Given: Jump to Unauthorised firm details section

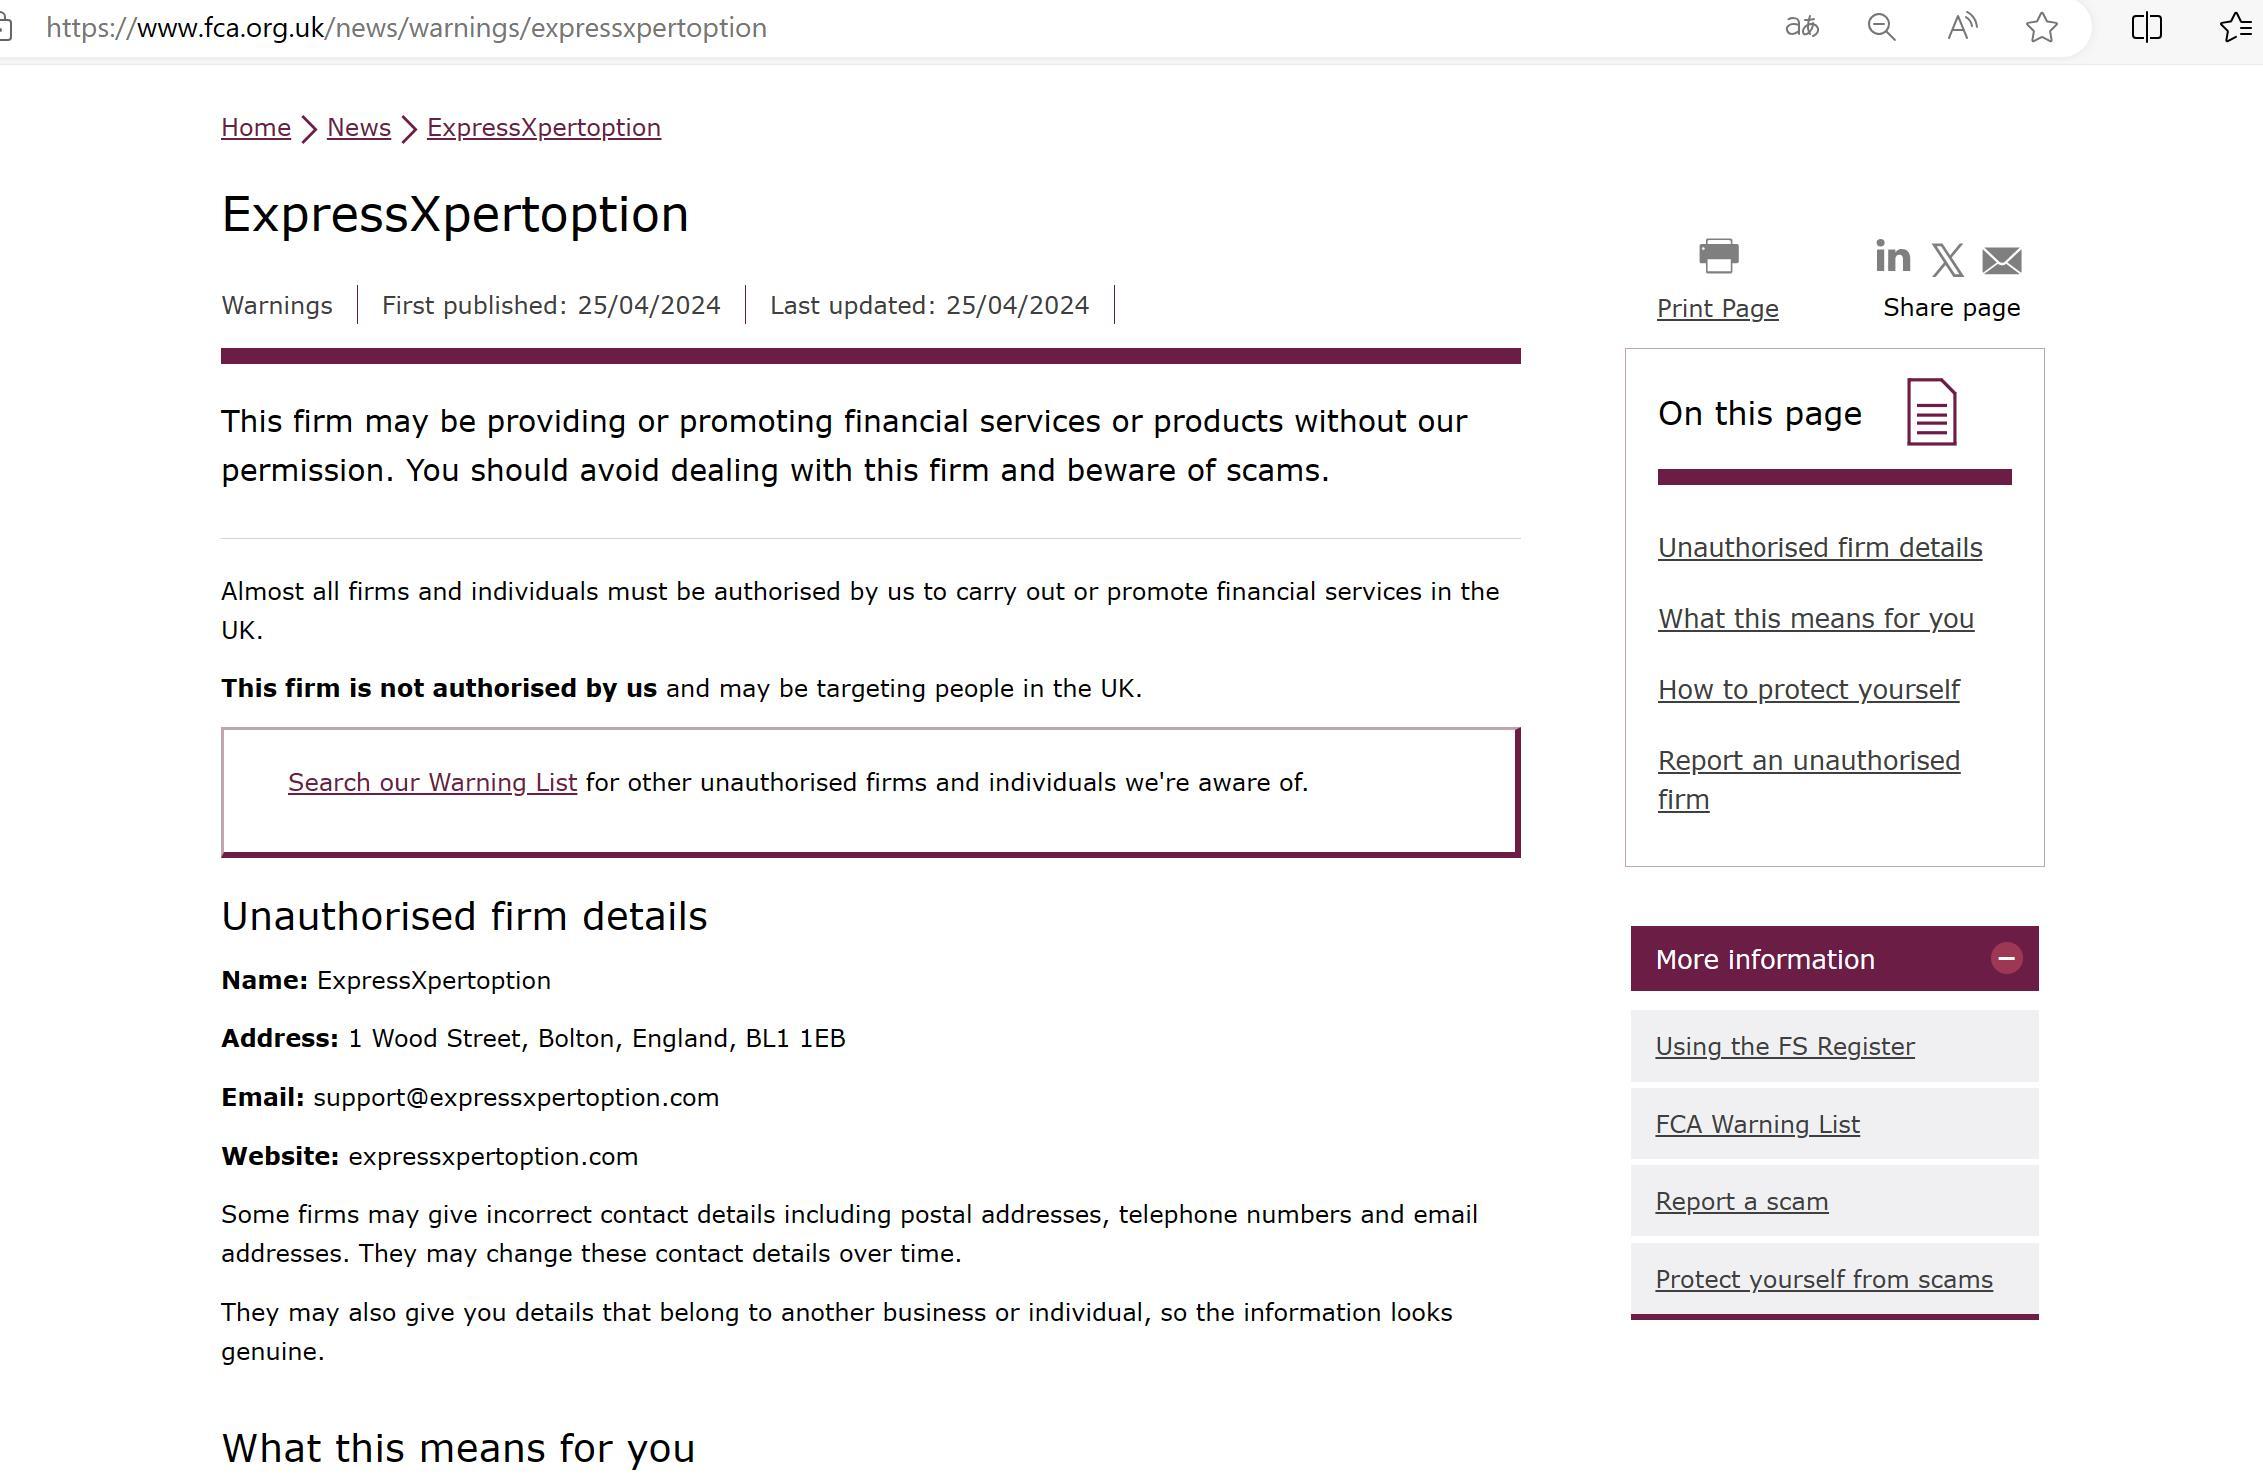Looking at the screenshot, I should coord(1819,548).
